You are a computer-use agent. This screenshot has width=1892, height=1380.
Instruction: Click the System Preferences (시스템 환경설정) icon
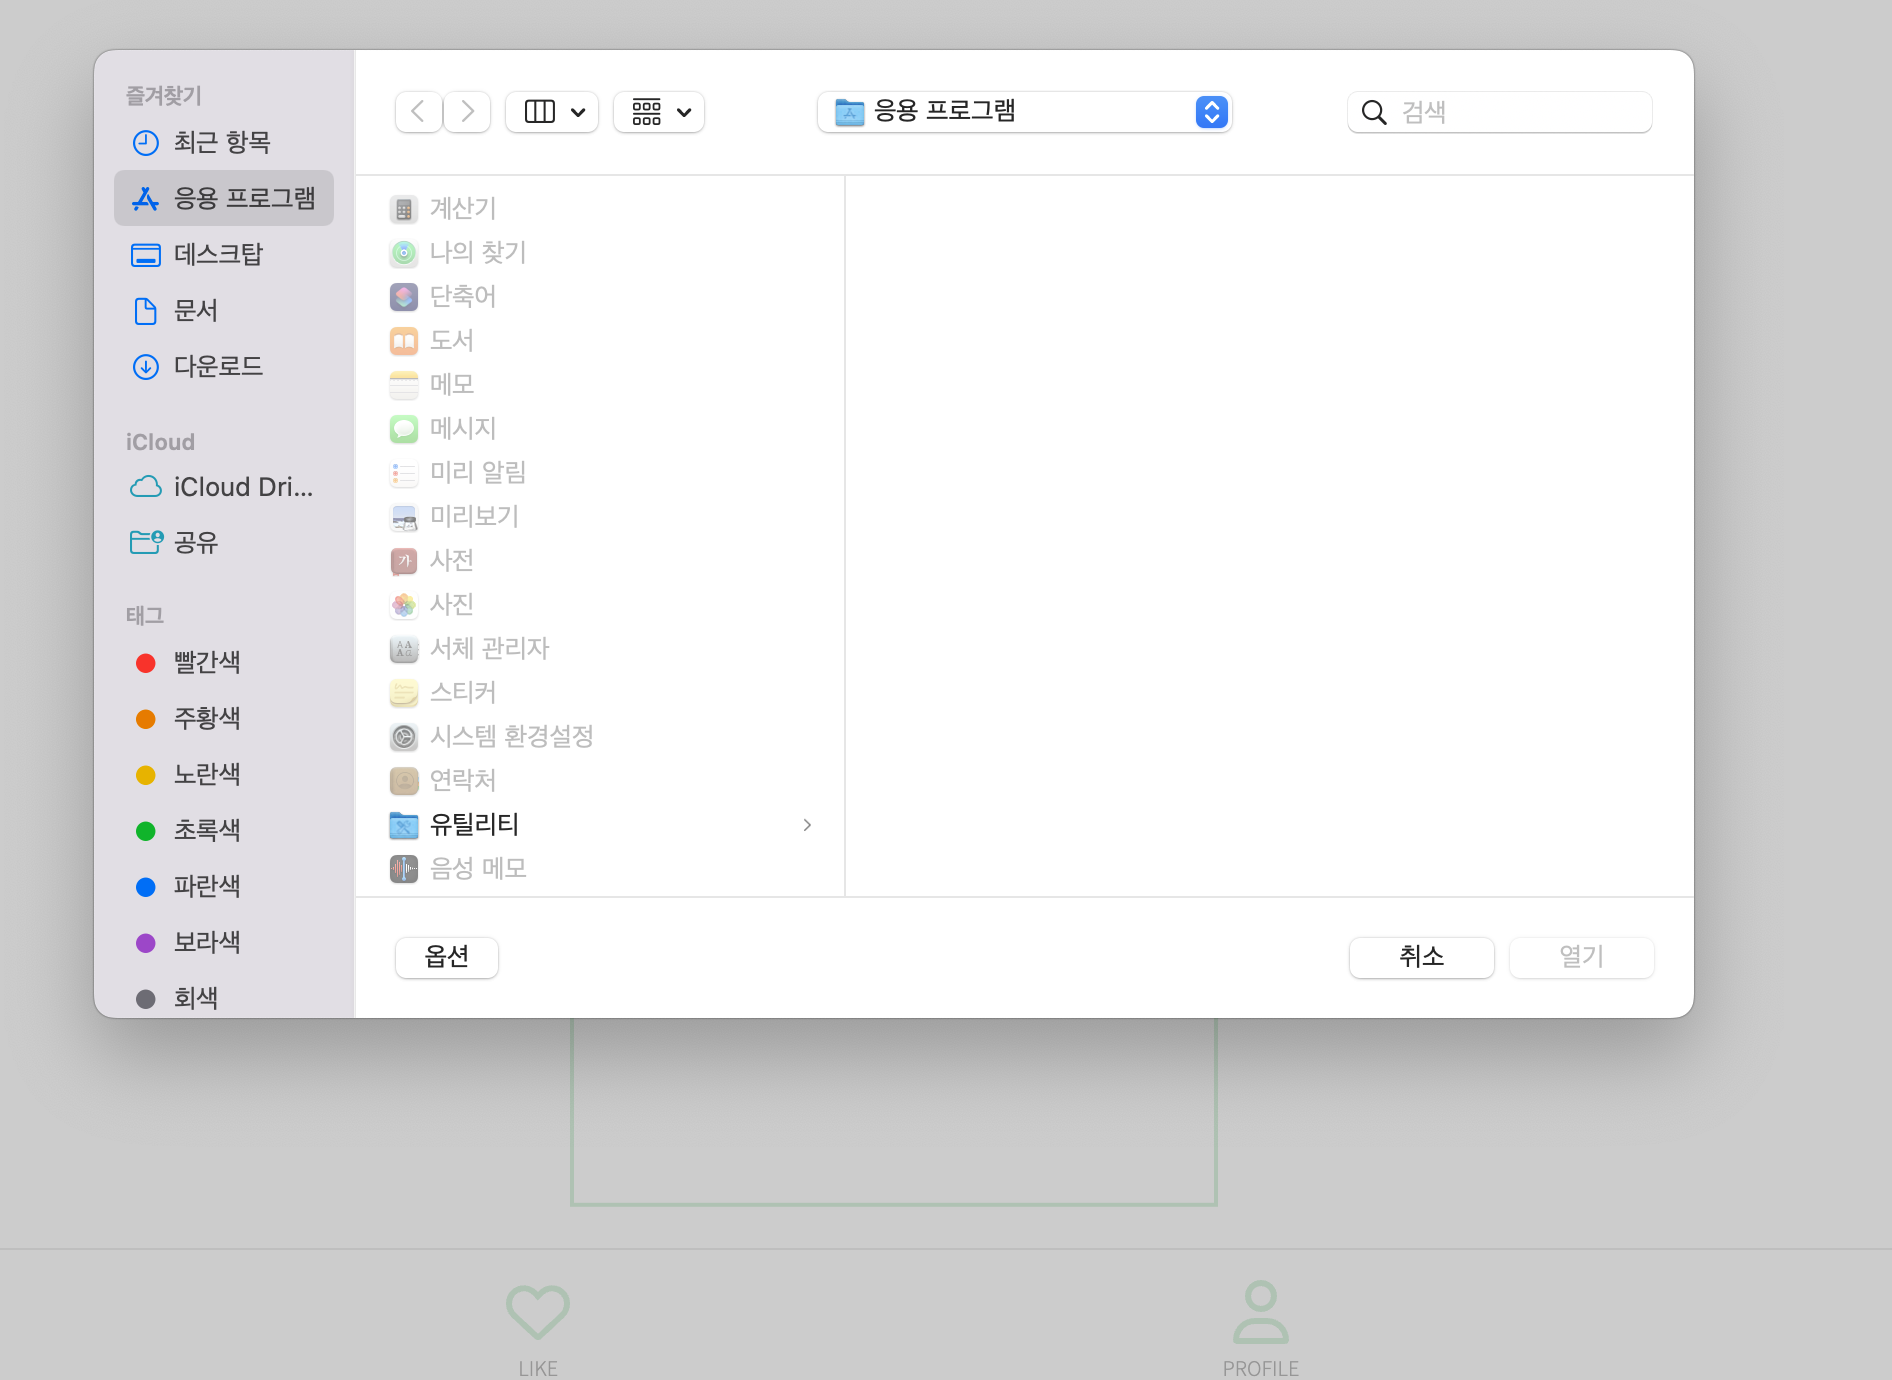[404, 737]
